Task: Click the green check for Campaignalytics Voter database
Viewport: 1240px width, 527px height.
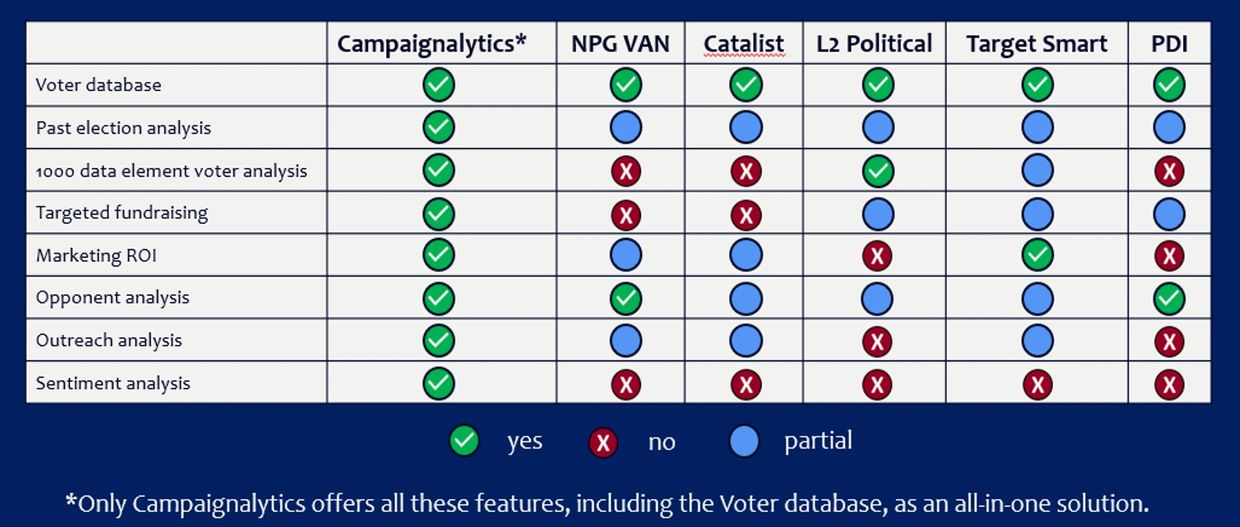Action: click(438, 85)
